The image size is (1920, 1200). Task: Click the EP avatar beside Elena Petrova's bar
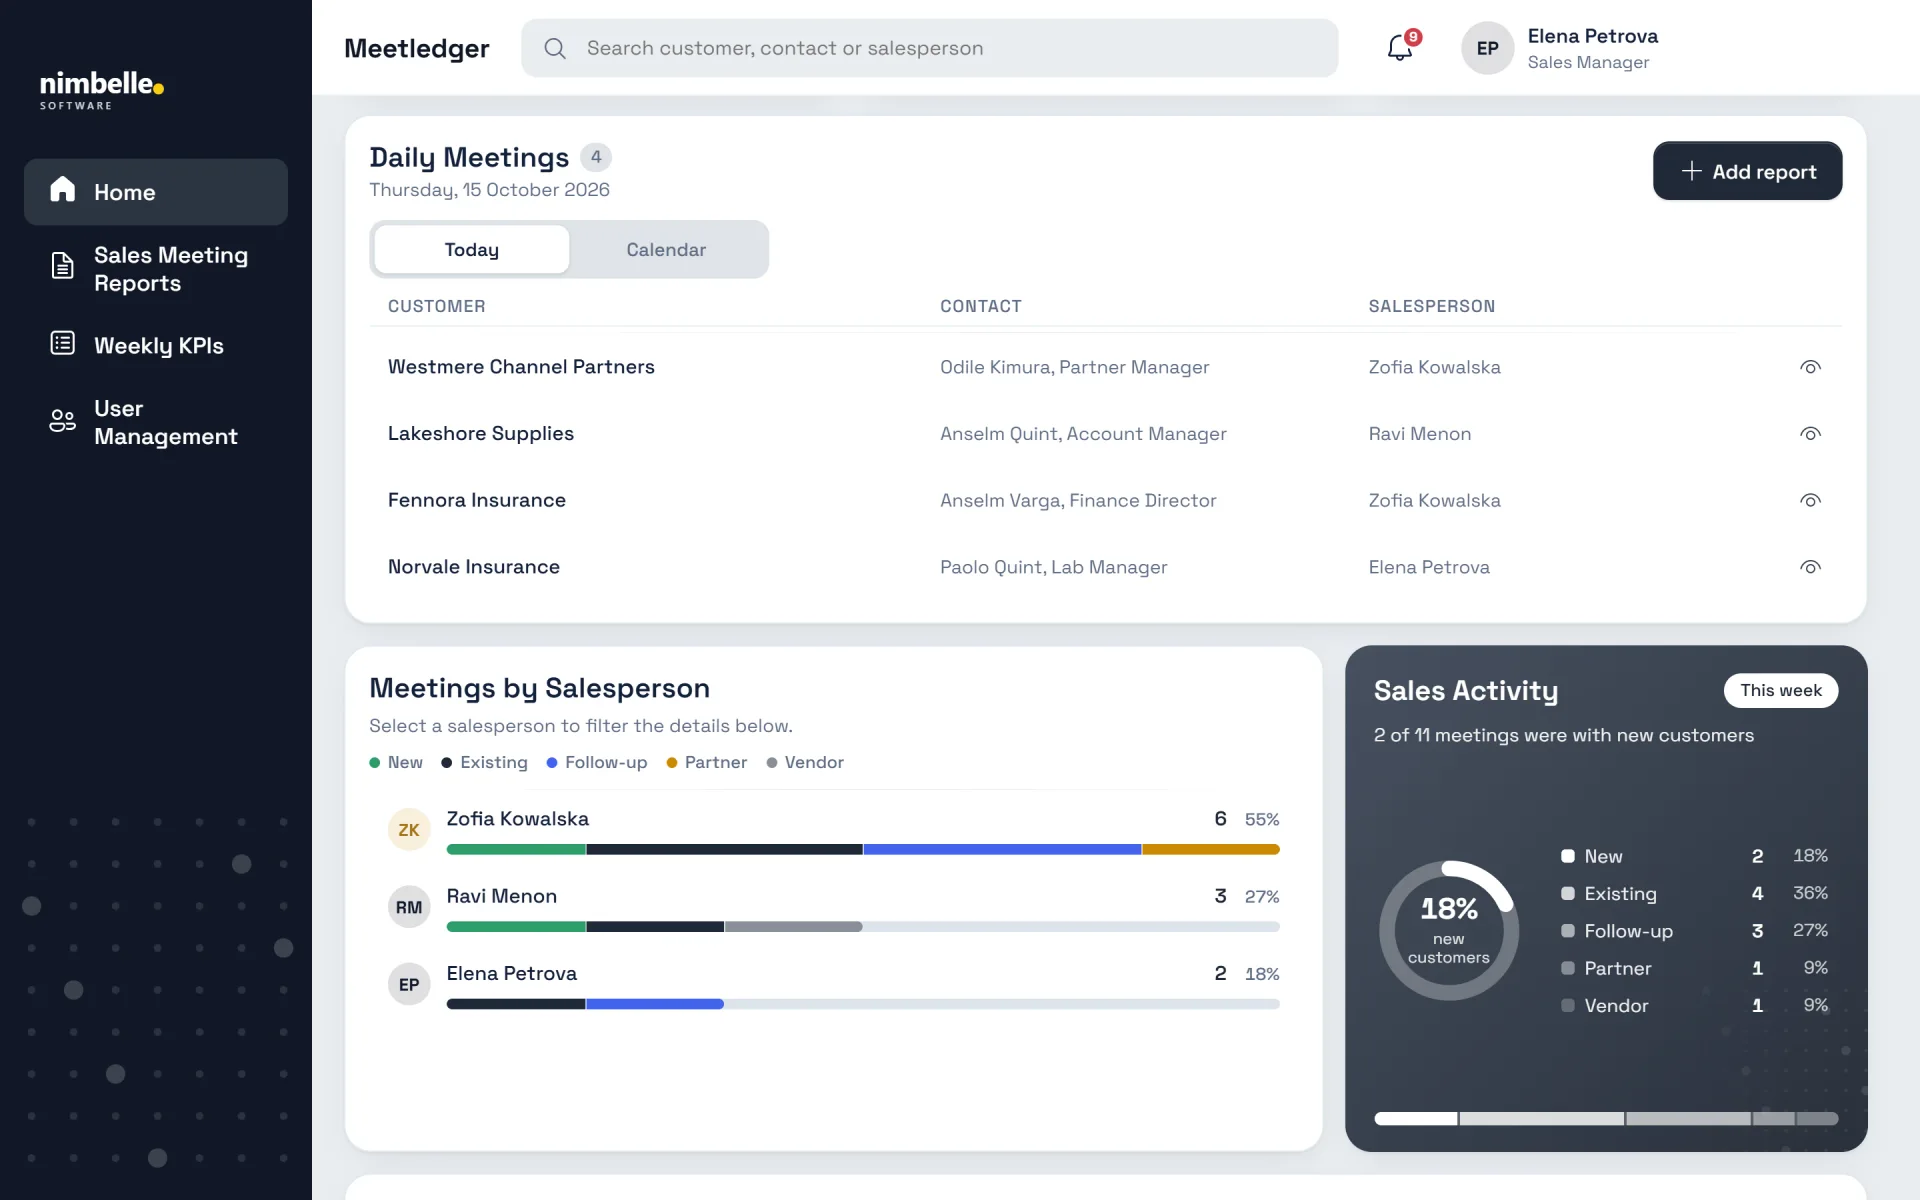click(409, 984)
